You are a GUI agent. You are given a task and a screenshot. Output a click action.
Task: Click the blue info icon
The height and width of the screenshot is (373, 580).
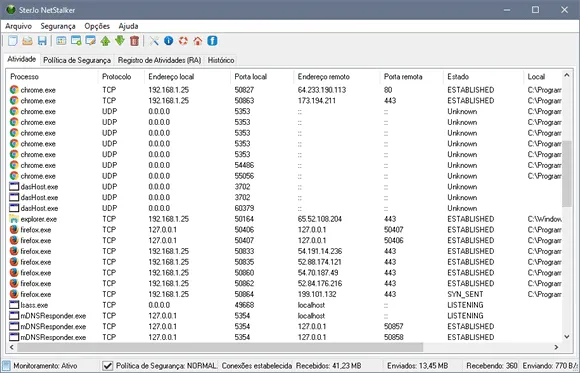169,41
